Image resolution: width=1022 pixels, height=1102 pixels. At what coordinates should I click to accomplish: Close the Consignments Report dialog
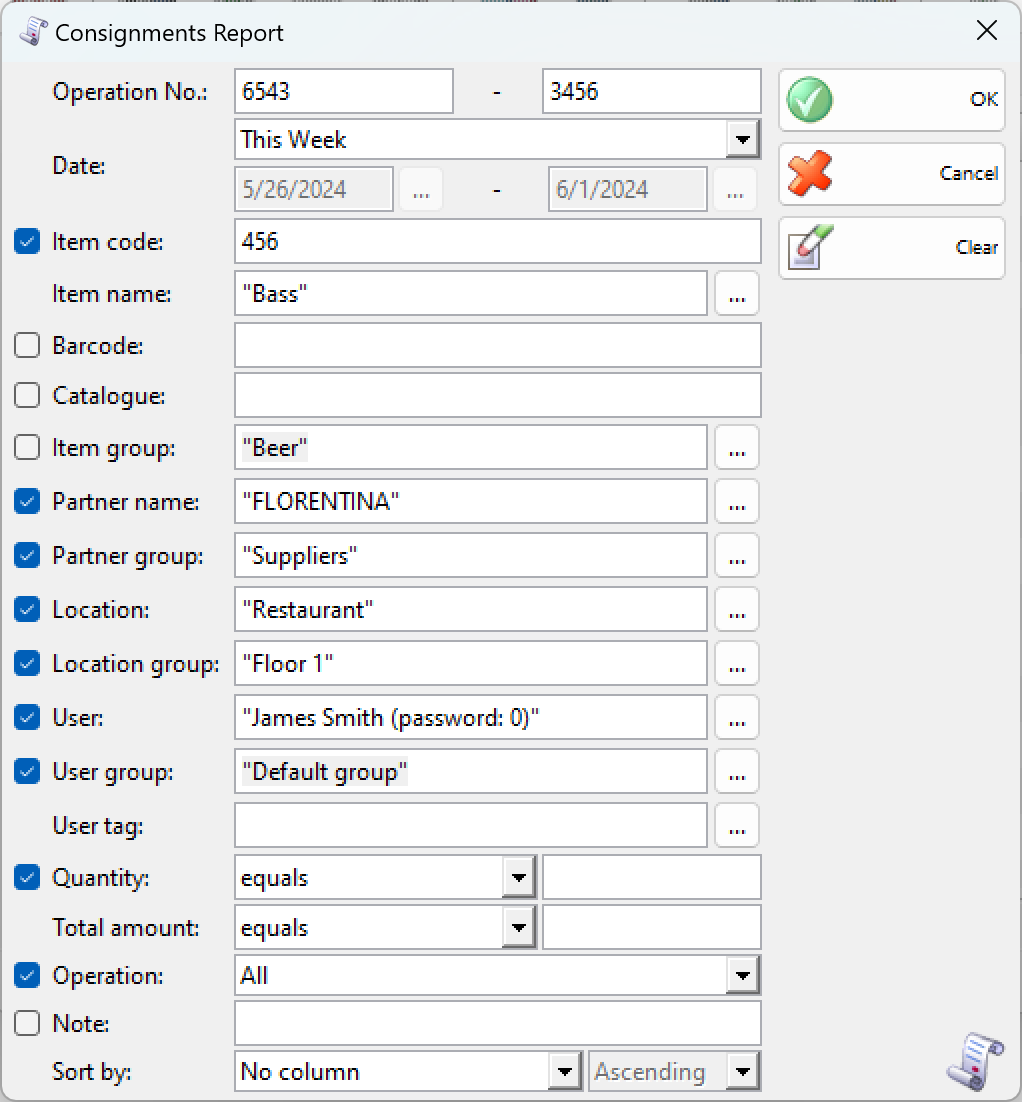(987, 30)
